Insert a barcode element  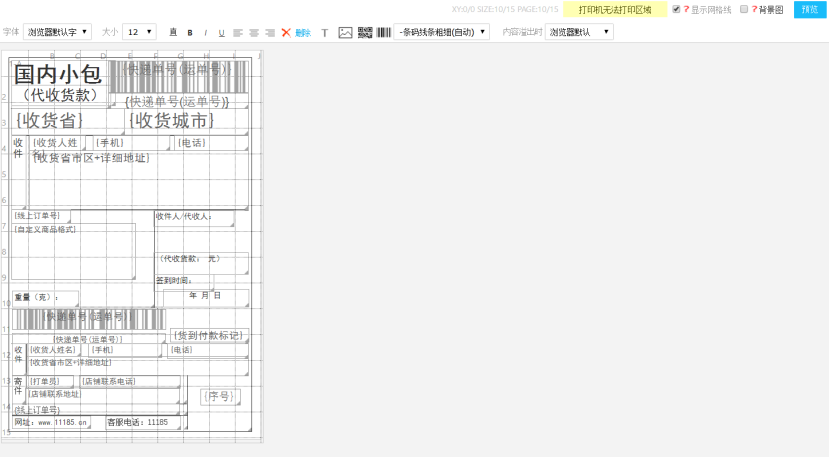pos(384,33)
